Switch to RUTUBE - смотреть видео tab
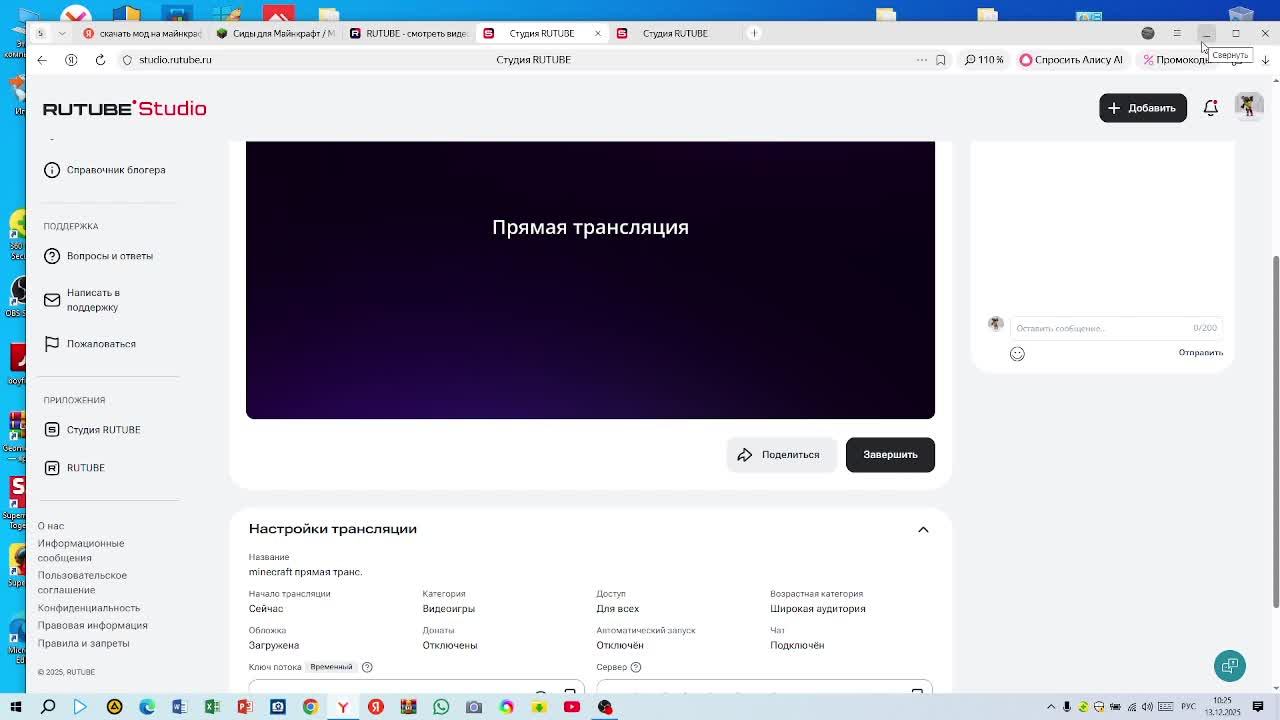 (409, 33)
